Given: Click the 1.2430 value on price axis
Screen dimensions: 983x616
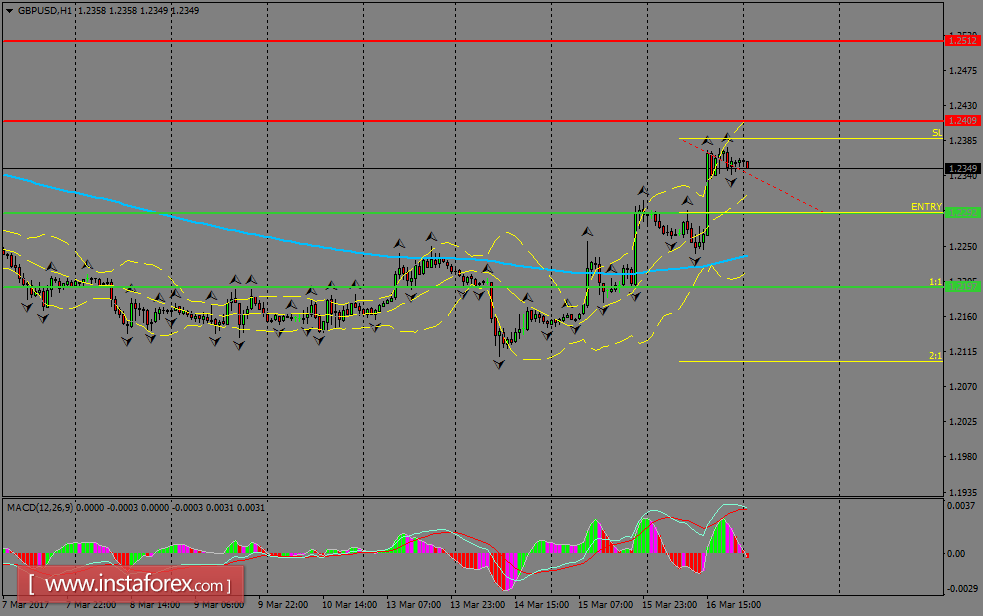Looking at the screenshot, I should (963, 106).
